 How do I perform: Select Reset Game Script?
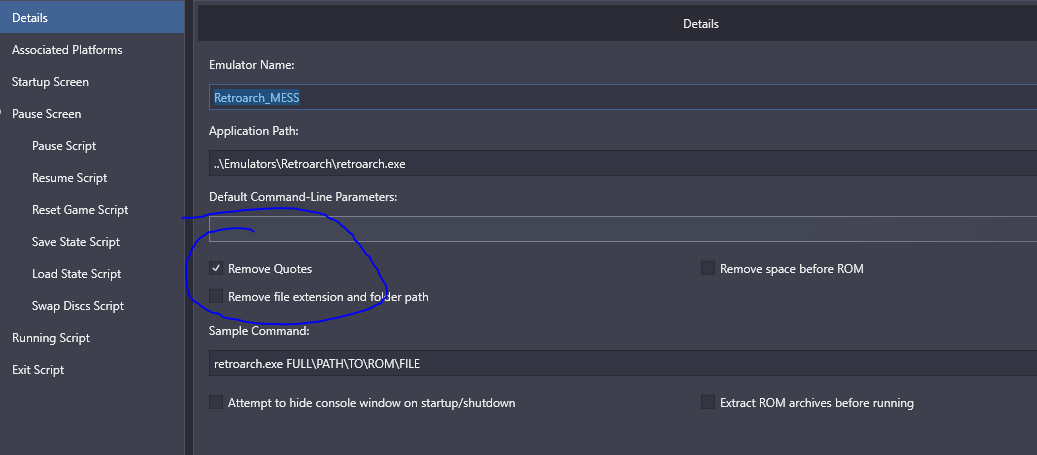click(x=80, y=210)
